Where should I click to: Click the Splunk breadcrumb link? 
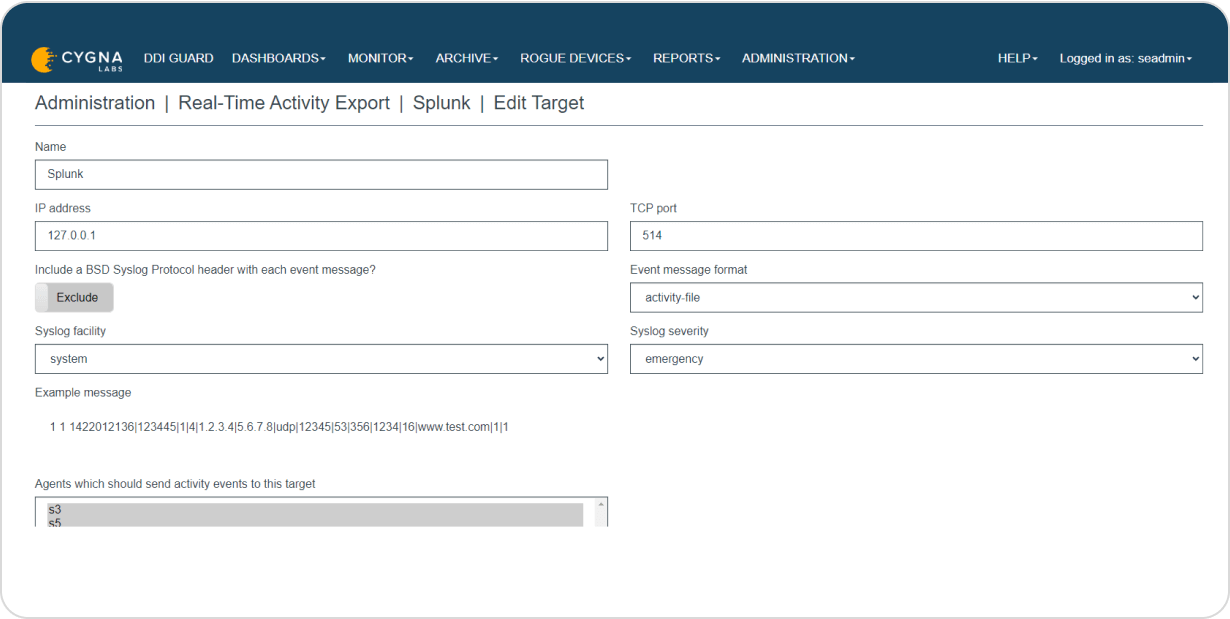(x=441, y=103)
